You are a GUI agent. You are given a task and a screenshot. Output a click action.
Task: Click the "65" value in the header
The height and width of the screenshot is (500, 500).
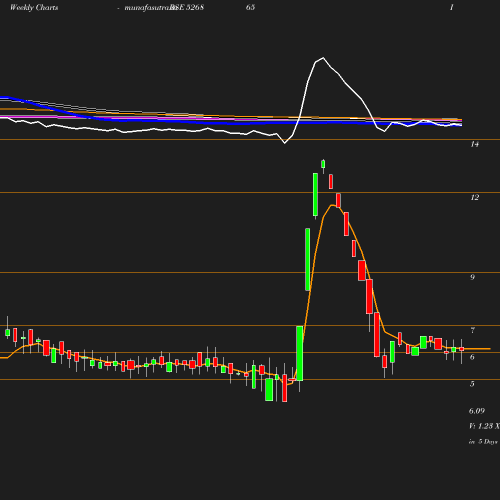click(250, 7)
